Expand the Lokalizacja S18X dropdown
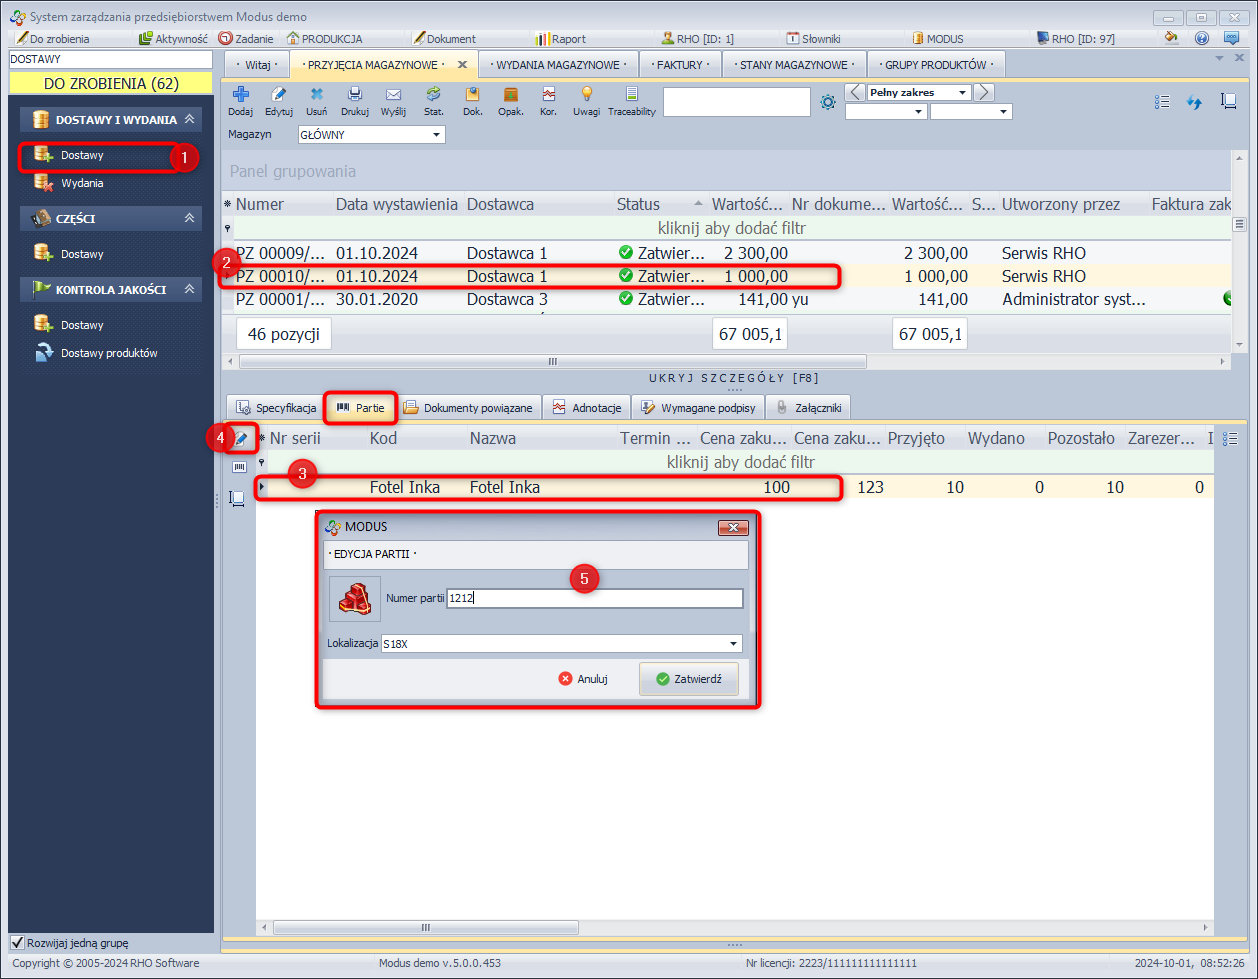This screenshot has height=979, width=1258. point(733,644)
